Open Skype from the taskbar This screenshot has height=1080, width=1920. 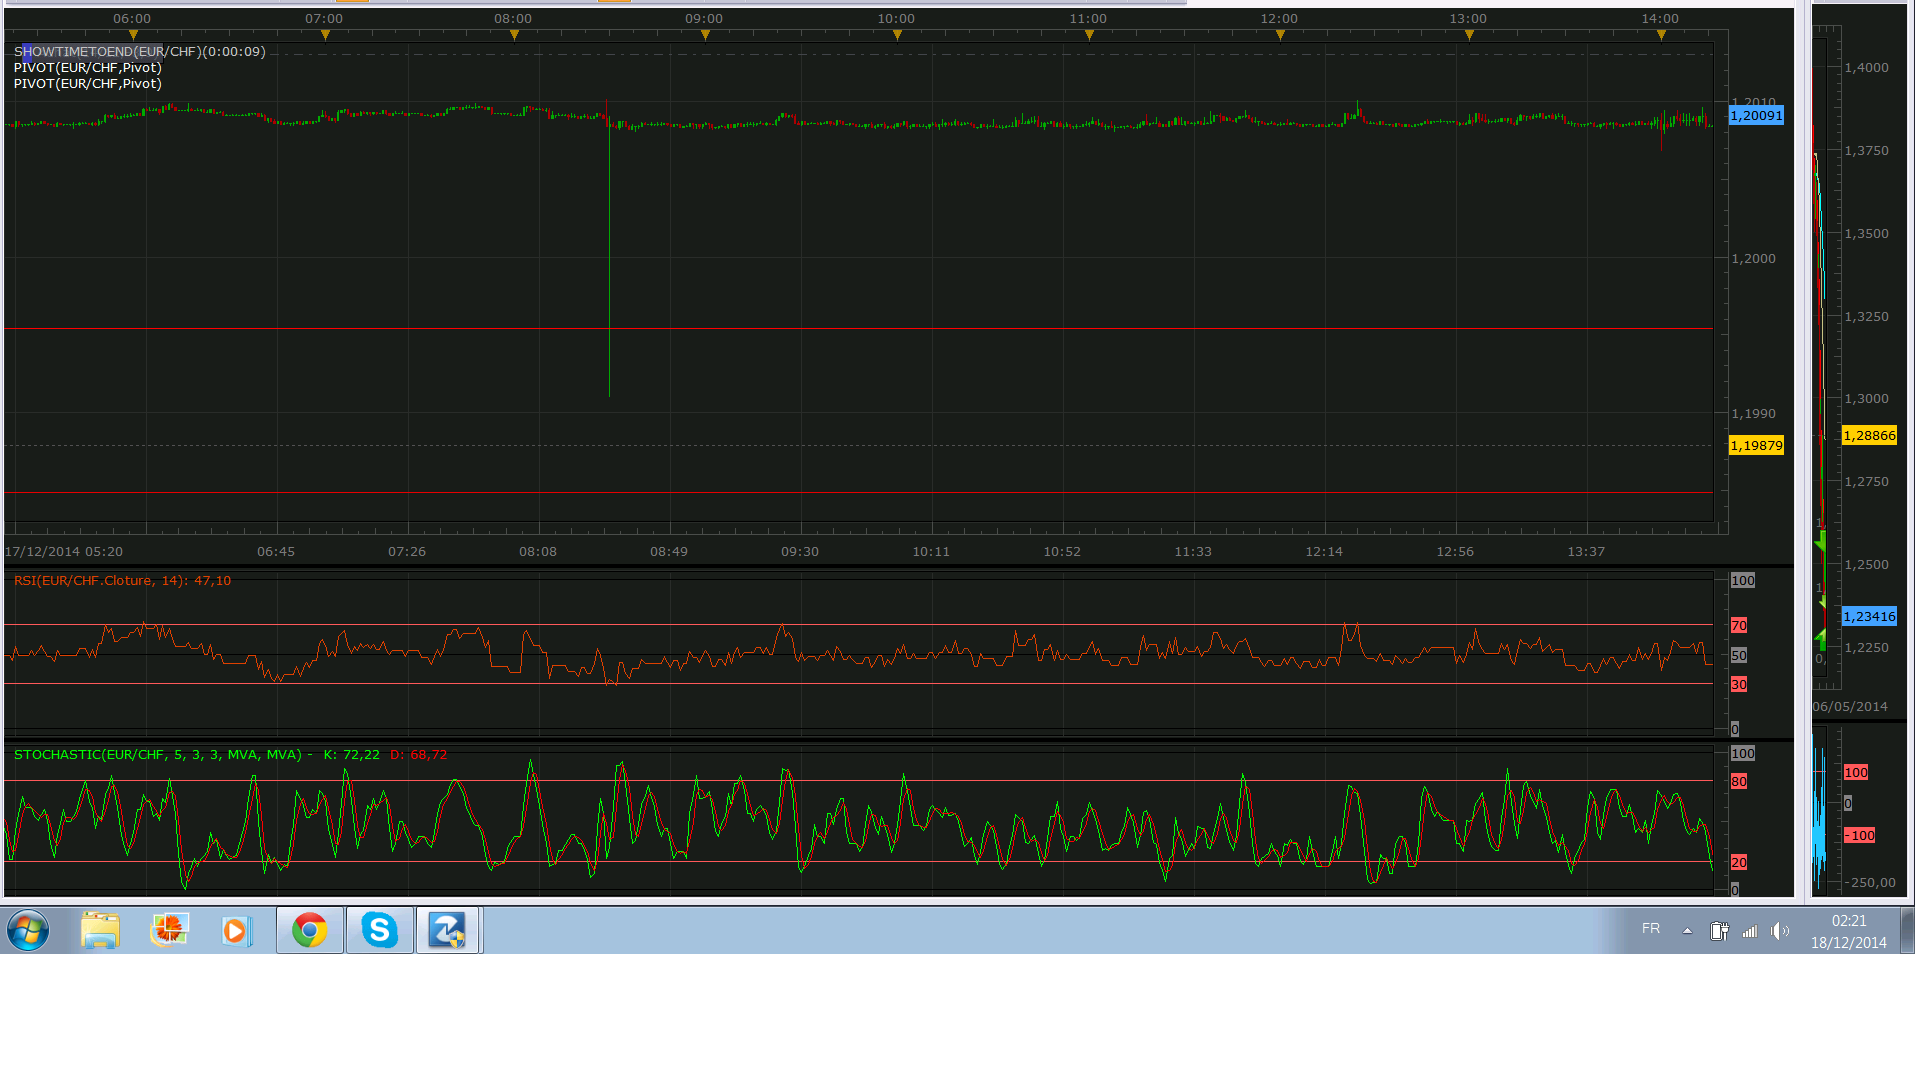[x=380, y=931]
